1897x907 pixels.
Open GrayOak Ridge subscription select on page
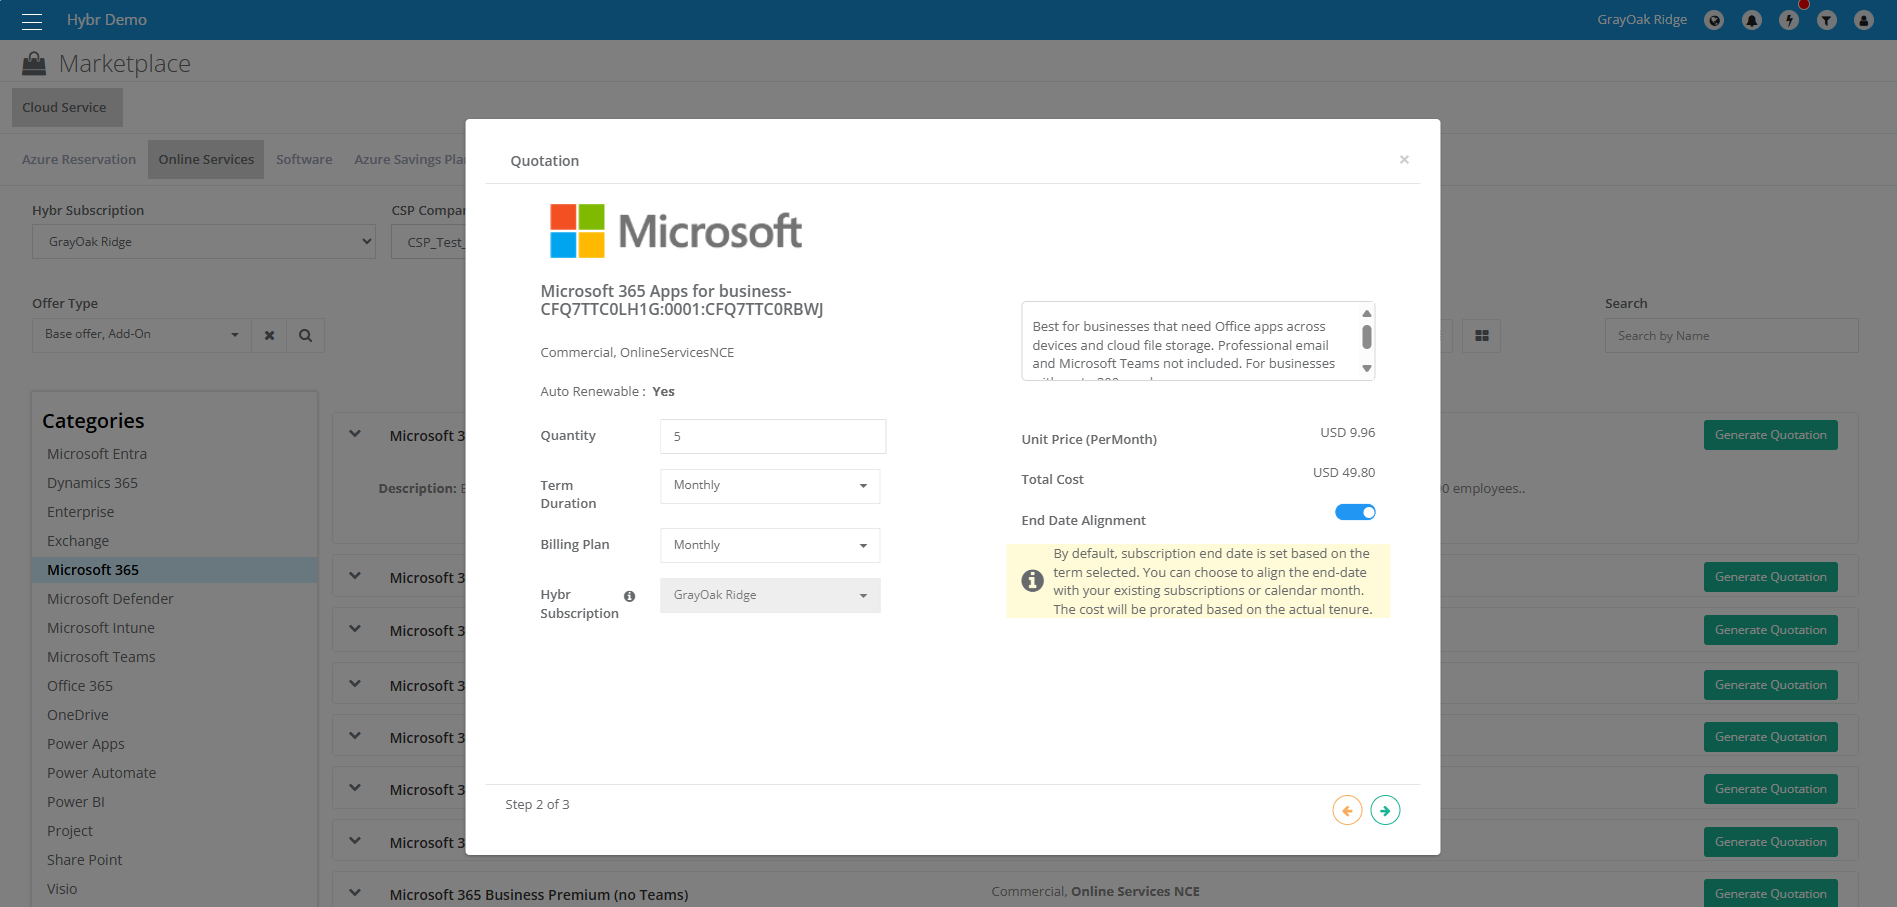204,242
